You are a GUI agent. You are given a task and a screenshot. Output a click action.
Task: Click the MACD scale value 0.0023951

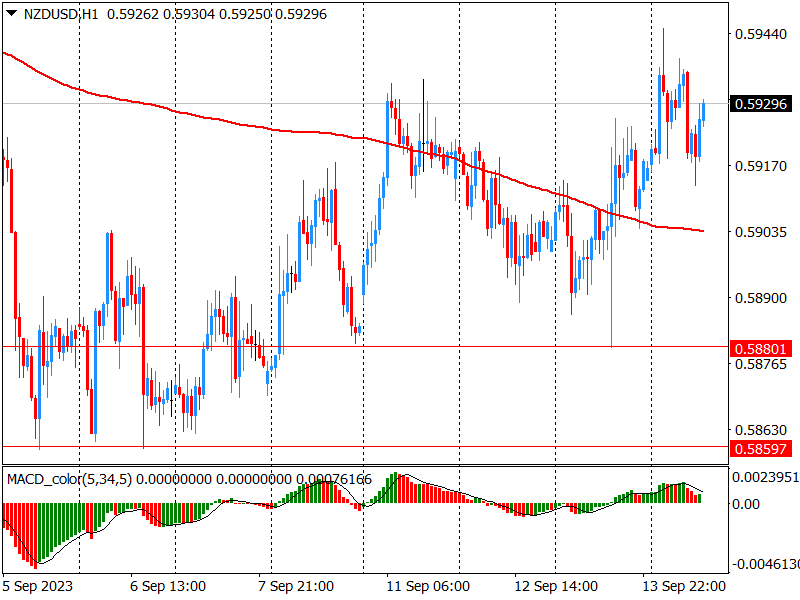tap(765, 477)
